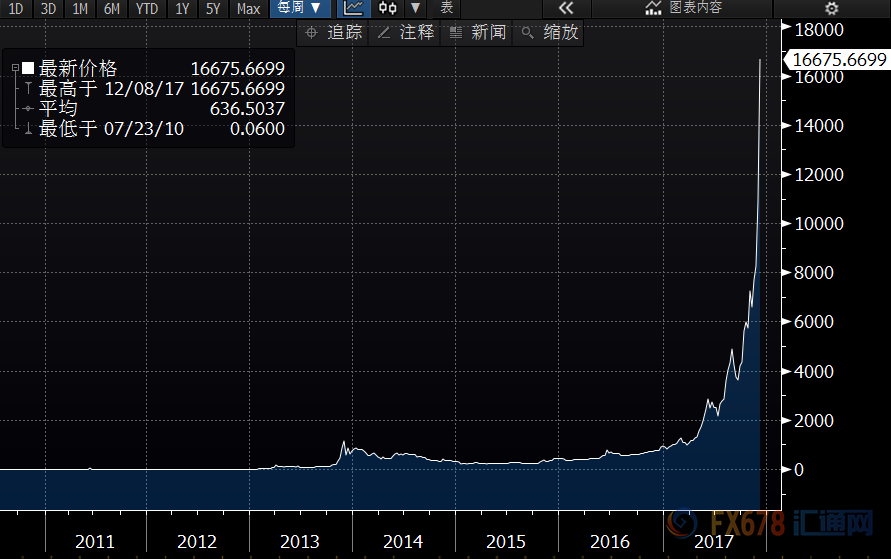This screenshot has width=891, height=559.
Task: Select the YTD time range tab
Action: (x=147, y=8)
